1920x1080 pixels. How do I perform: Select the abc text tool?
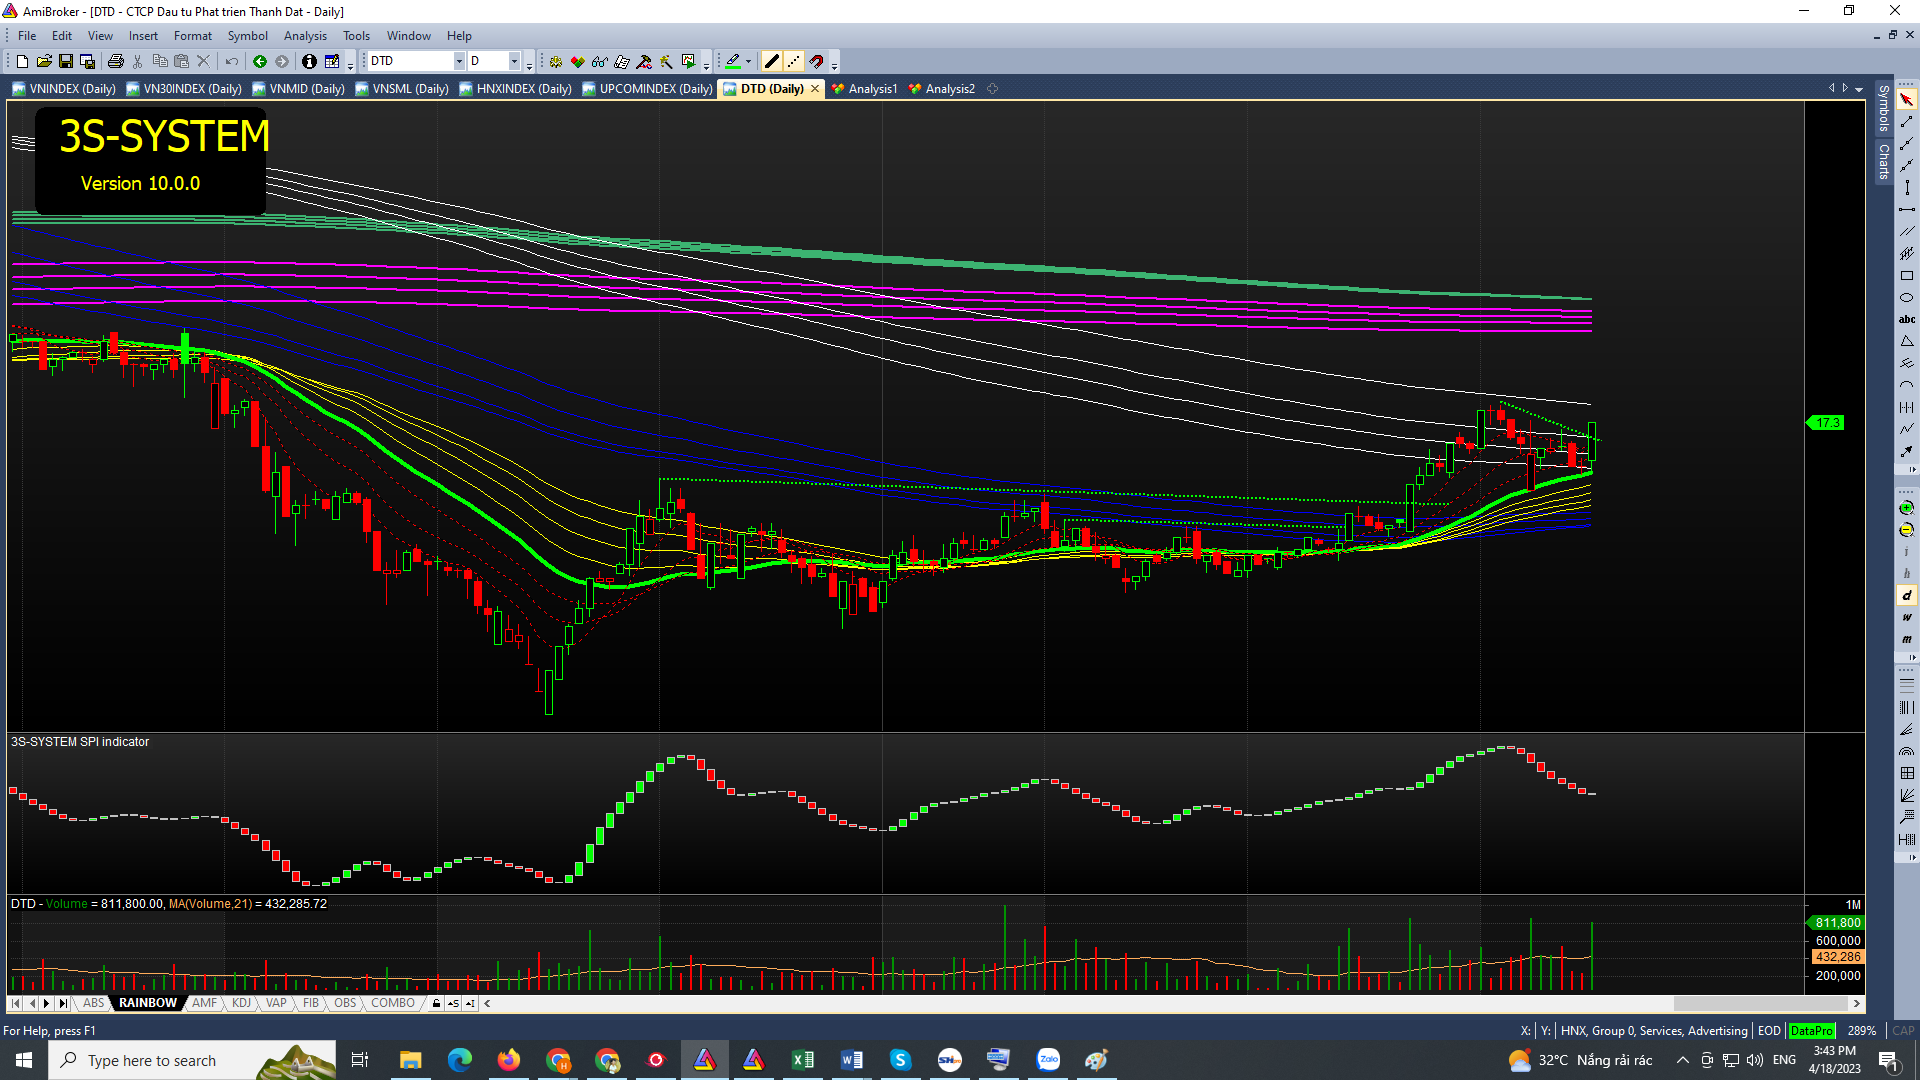coord(1906,320)
